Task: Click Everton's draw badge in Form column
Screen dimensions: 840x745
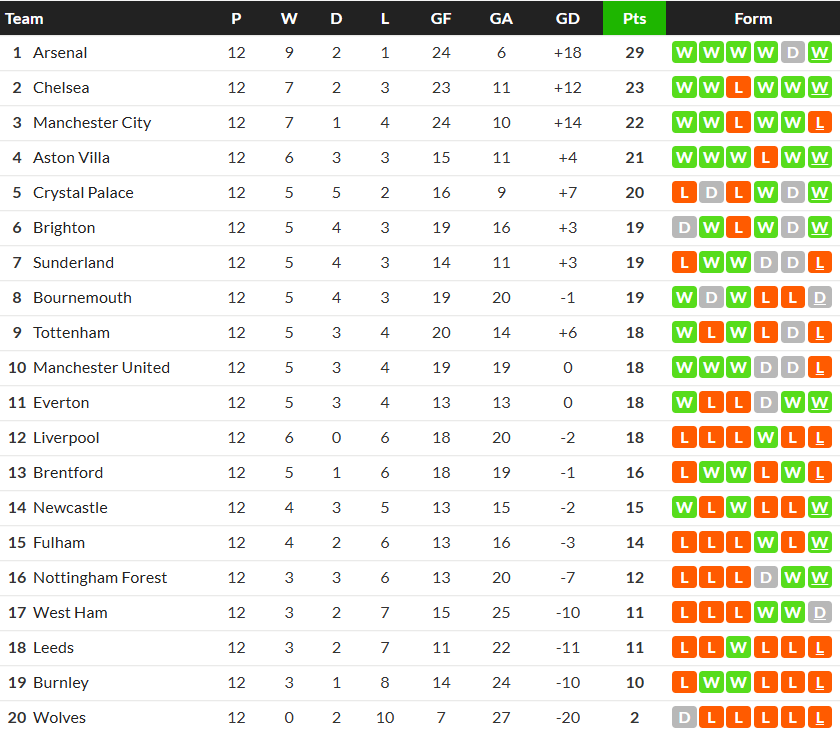Action: [x=766, y=403]
